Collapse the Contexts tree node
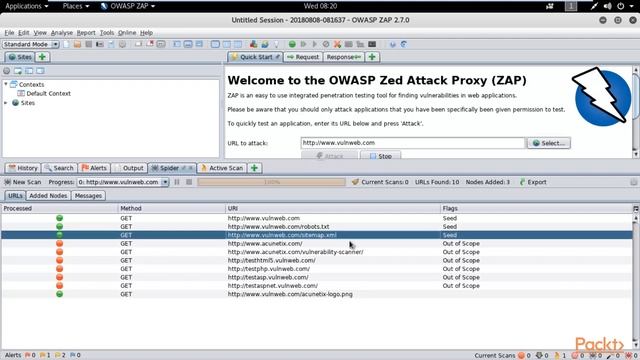Image resolution: width=640 pixels, height=360 pixels. pos(6,84)
